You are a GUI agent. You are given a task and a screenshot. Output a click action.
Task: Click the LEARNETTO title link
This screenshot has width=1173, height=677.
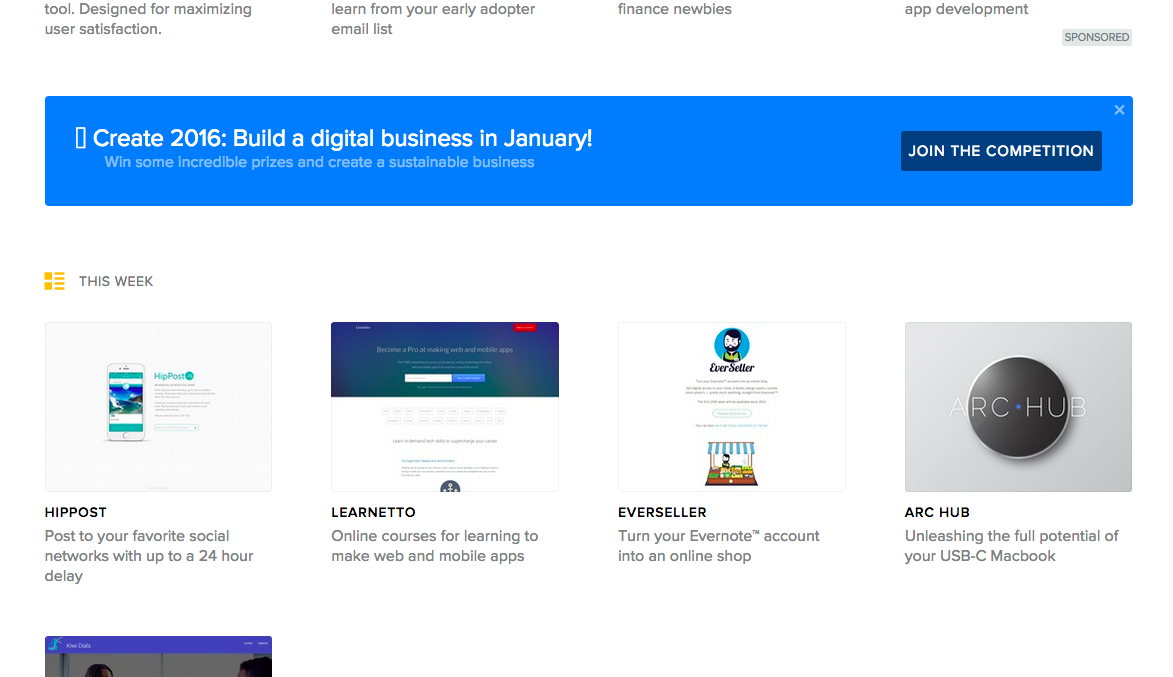[x=373, y=512]
